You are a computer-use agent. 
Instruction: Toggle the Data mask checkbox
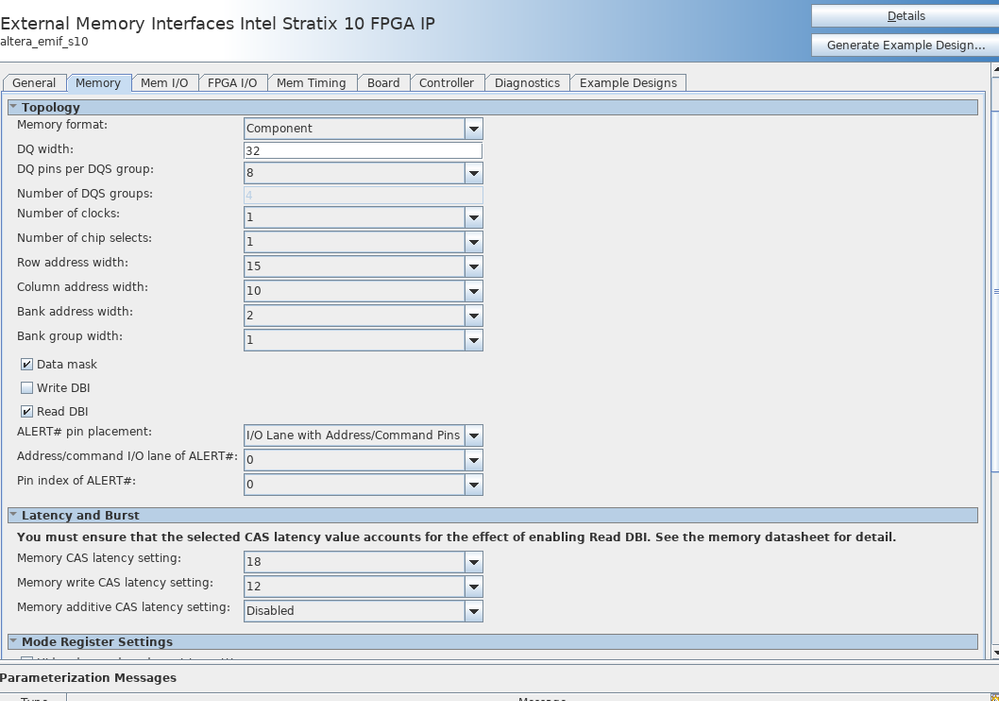coord(27,365)
